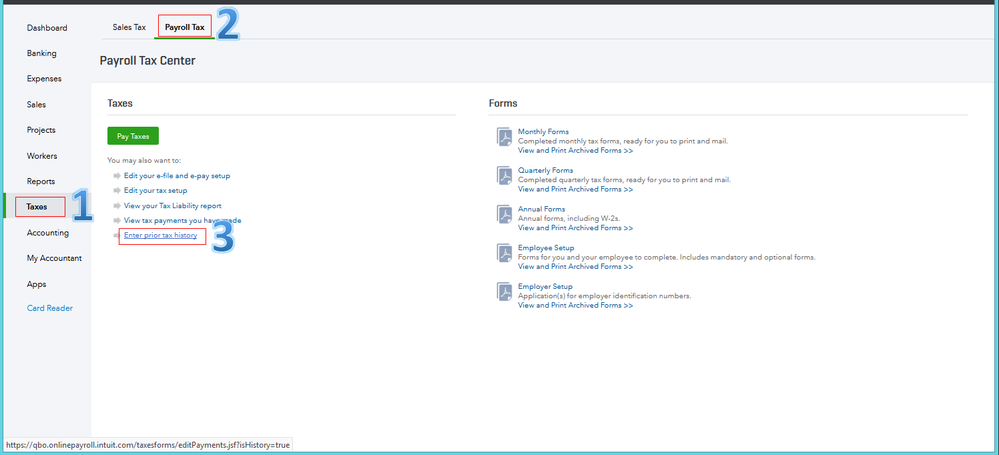The image size is (999, 455).
Task: Open the Quarterly Forms PDF icon
Action: point(503,175)
